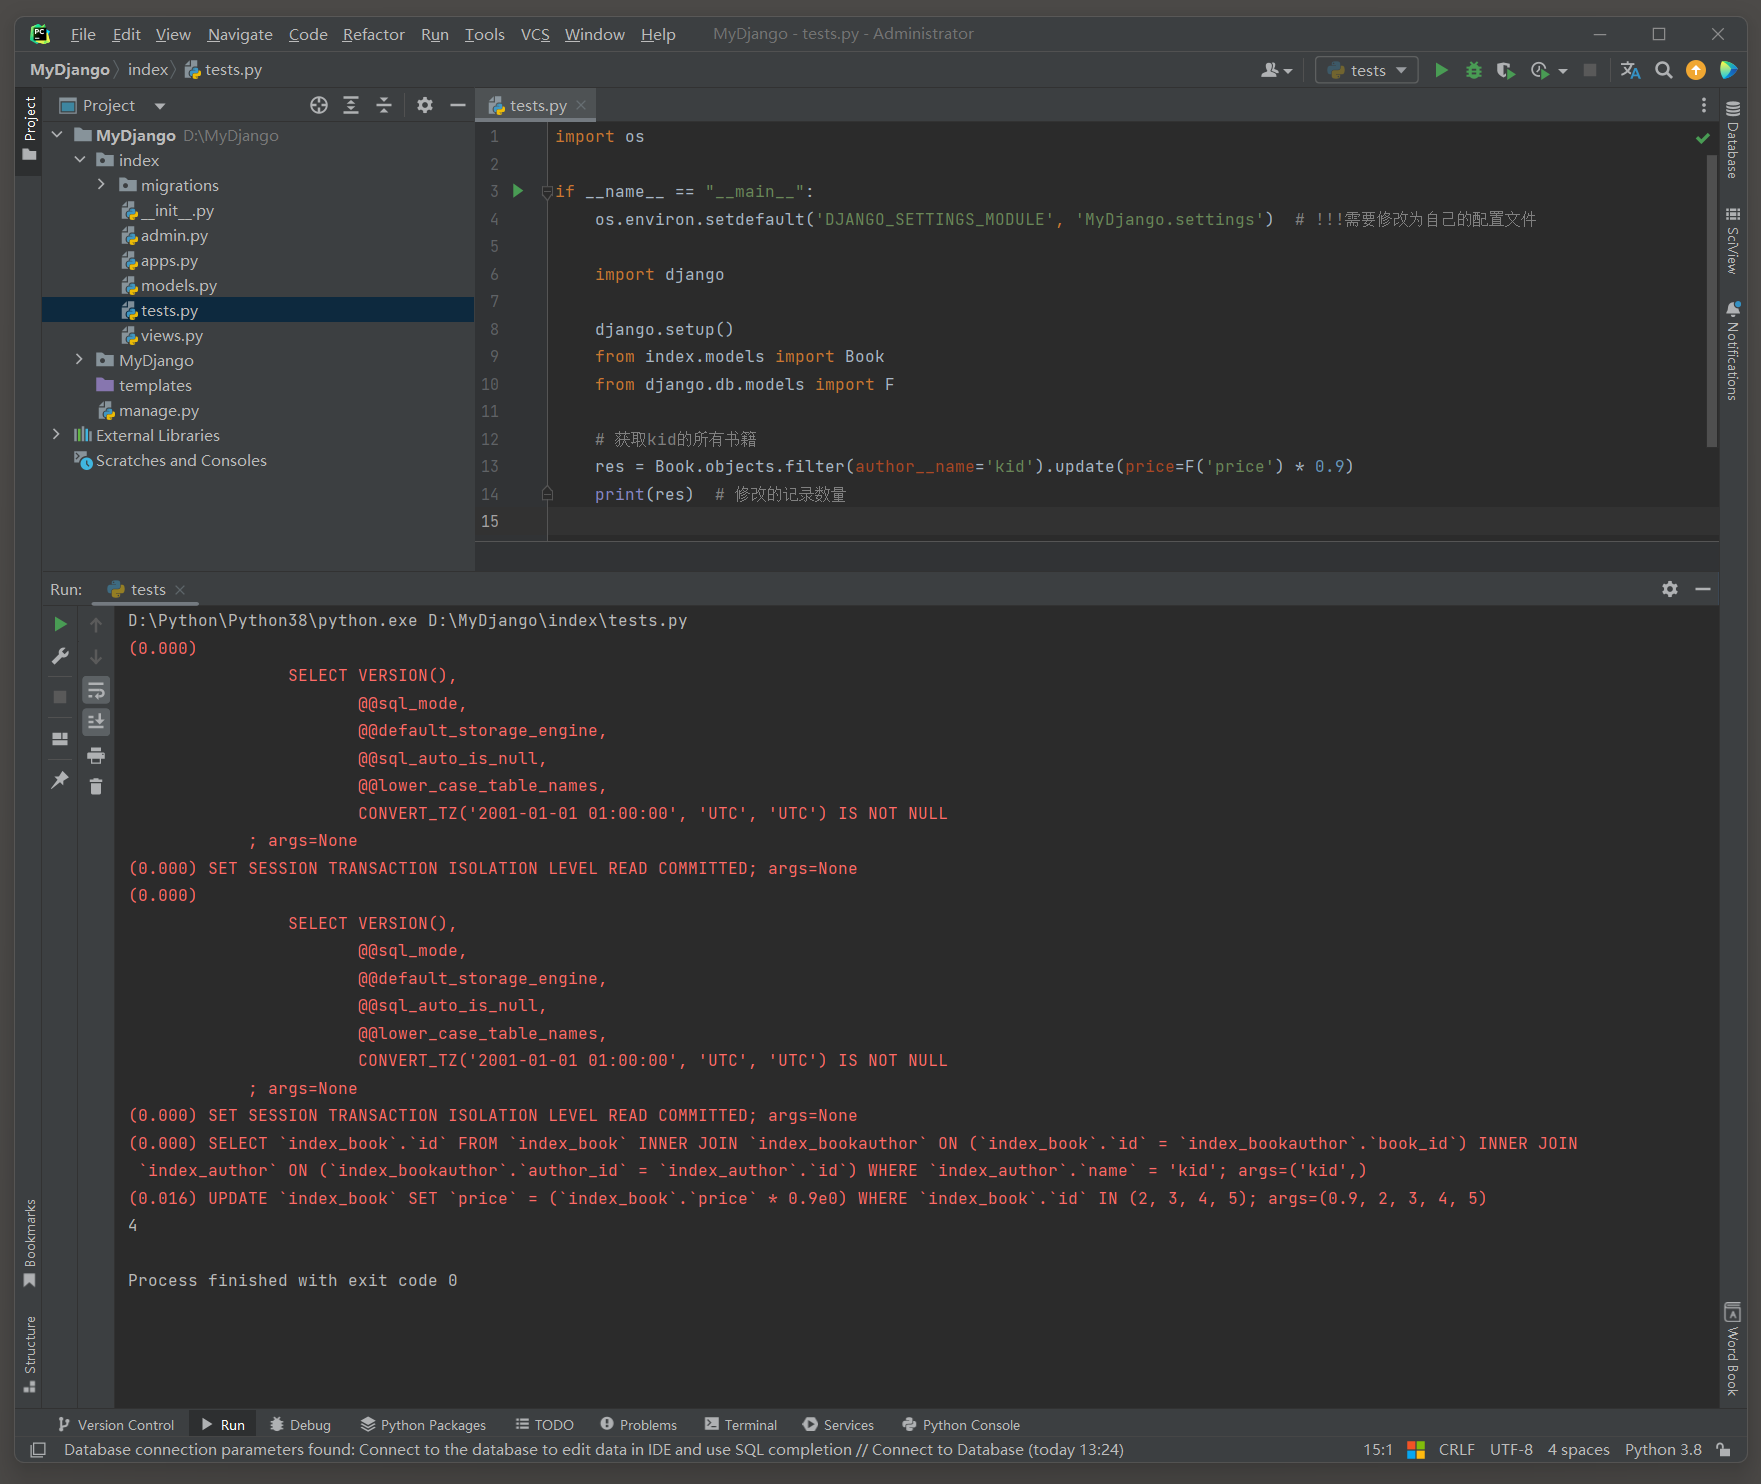Open the SciView side panel
Screen dimensions: 1761x1484
[x=1733, y=240]
